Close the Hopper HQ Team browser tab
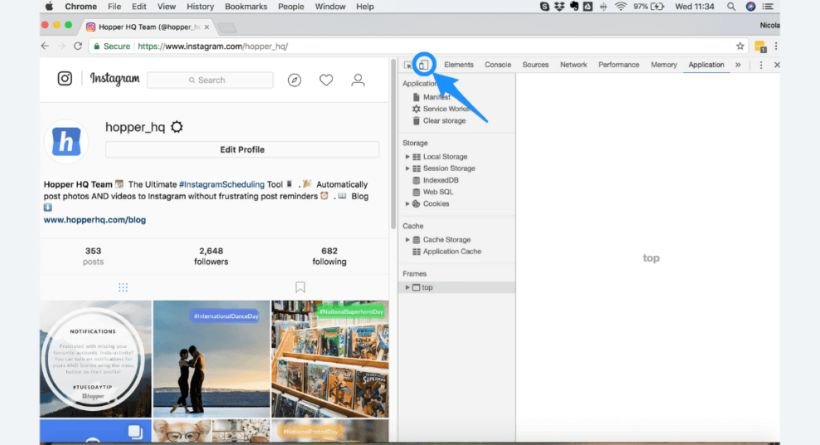 [207, 27]
